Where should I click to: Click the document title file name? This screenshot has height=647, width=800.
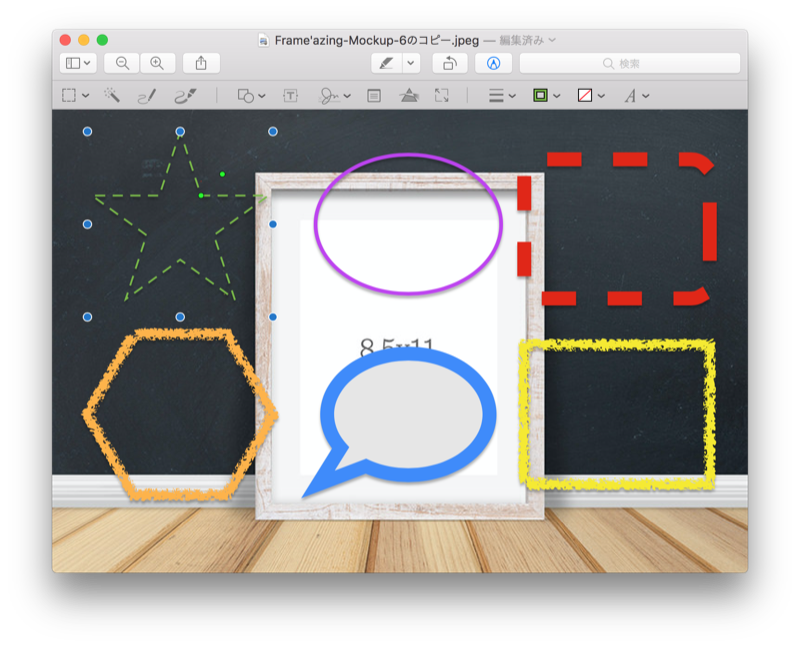click(x=377, y=40)
